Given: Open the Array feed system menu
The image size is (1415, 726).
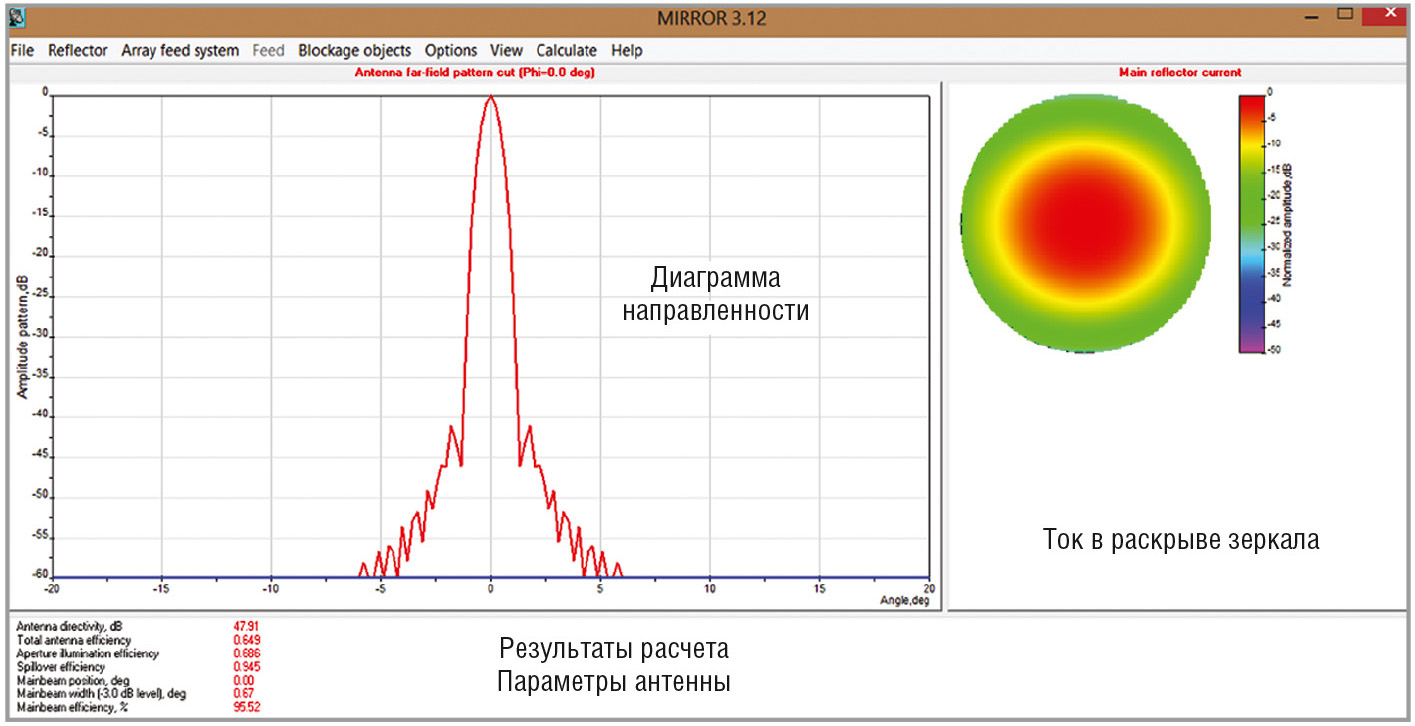Looking at the screenshot, I should pos(180,50).
